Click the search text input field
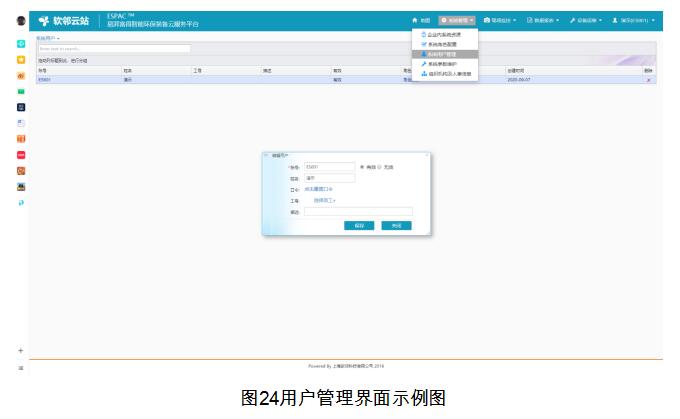 pyautogui.click(x=113, y=48)
